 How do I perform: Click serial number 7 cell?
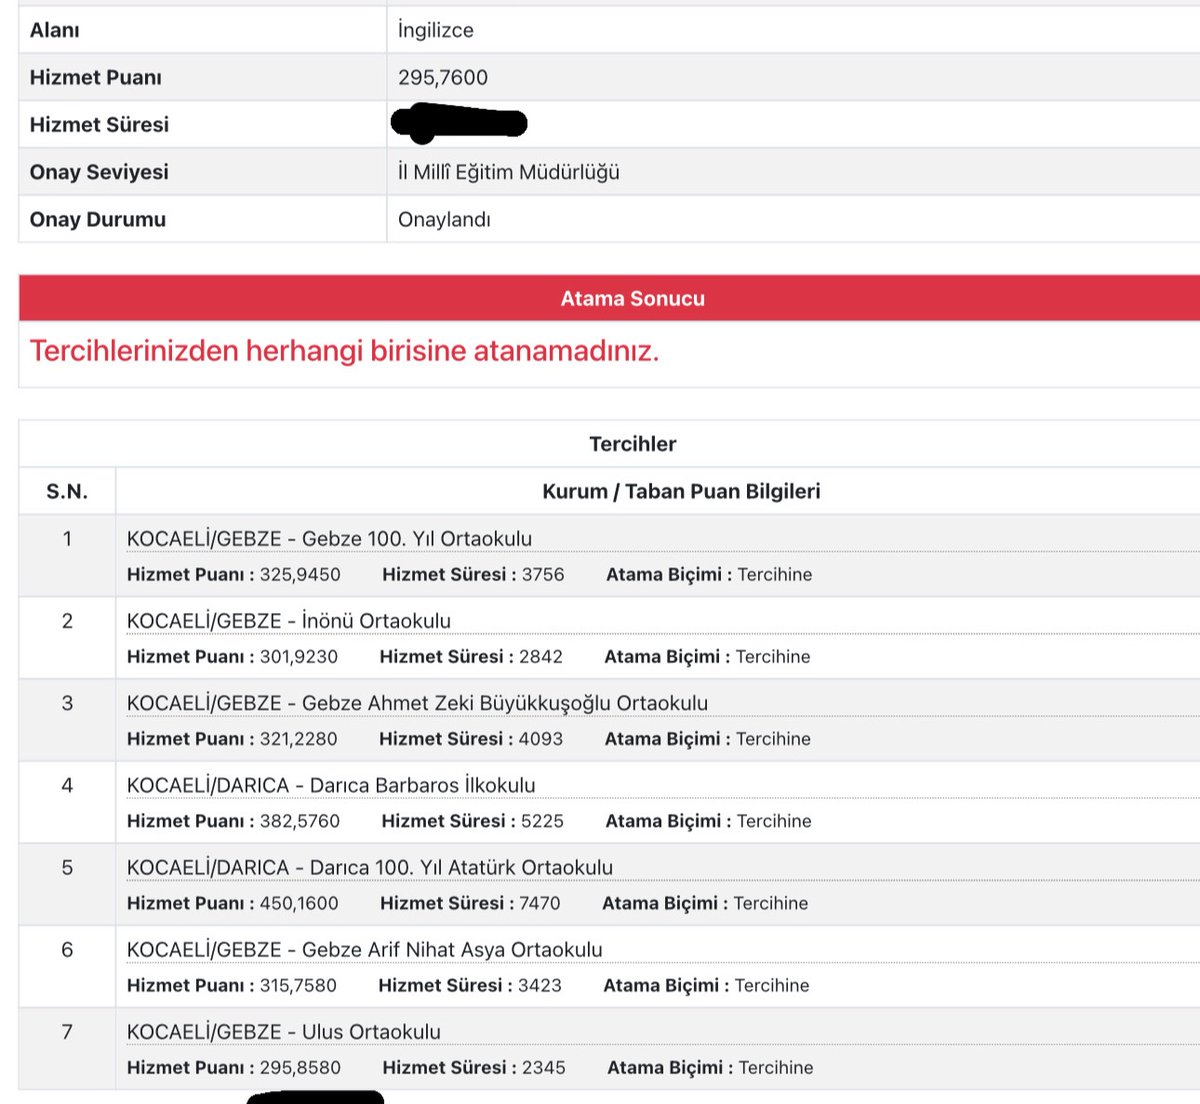(x=67, y=1048)
